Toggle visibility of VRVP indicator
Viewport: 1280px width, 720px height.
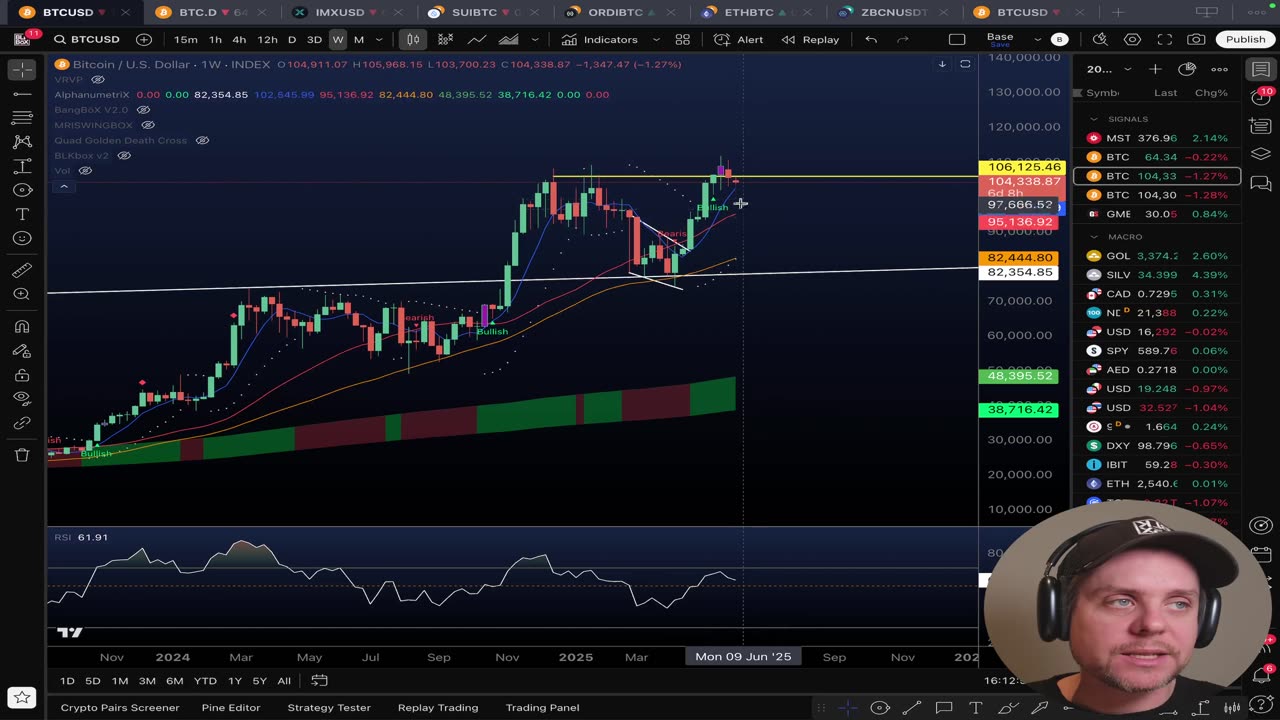pyautogui.click(x=98, y=79)
